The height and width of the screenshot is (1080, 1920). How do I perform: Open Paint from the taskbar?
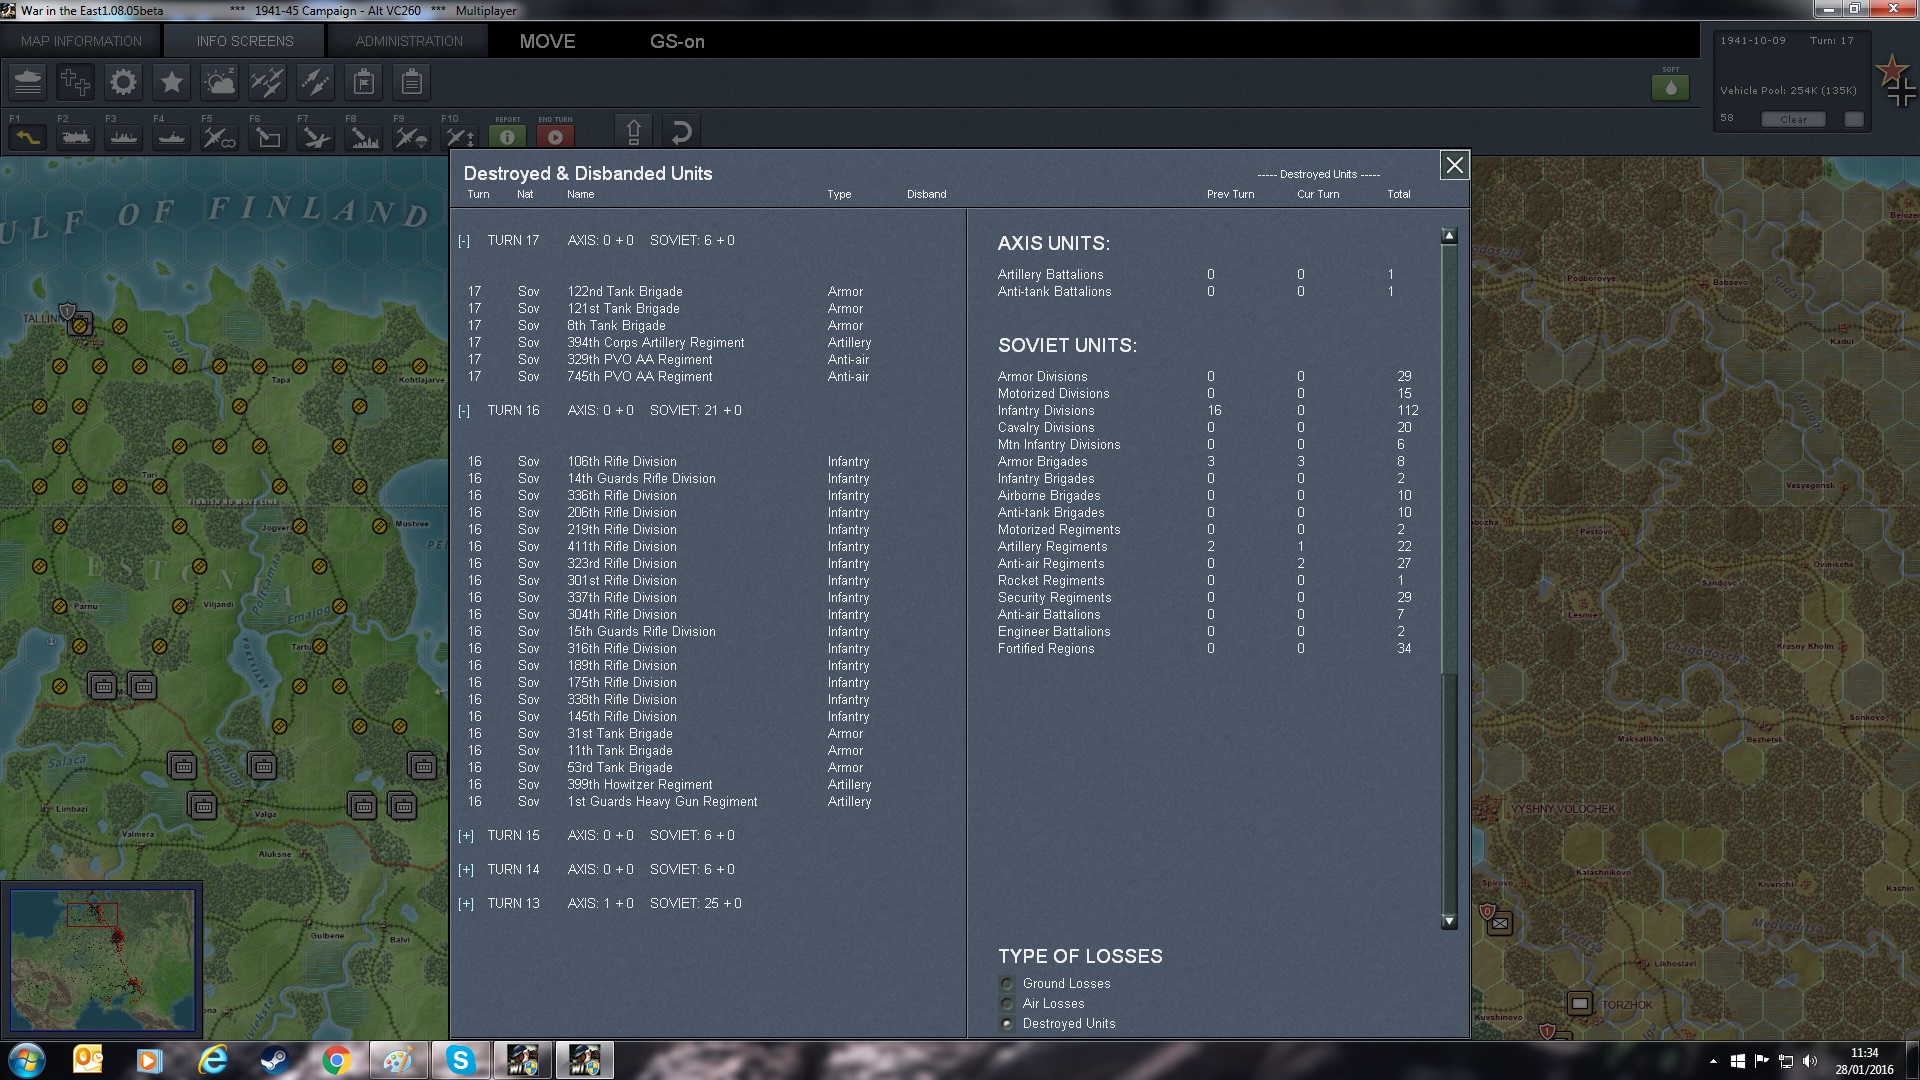tap(398, 1060)
